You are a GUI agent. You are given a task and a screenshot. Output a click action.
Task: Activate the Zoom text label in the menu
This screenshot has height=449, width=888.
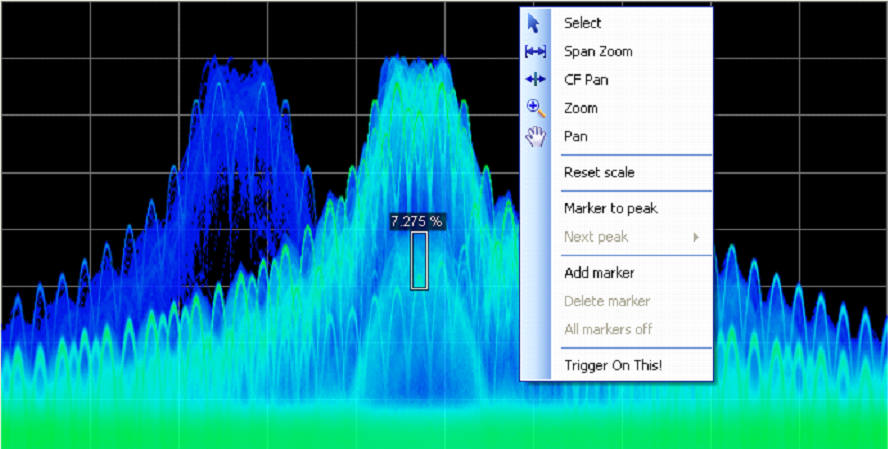pyautogui.click(x=580, y=108)
